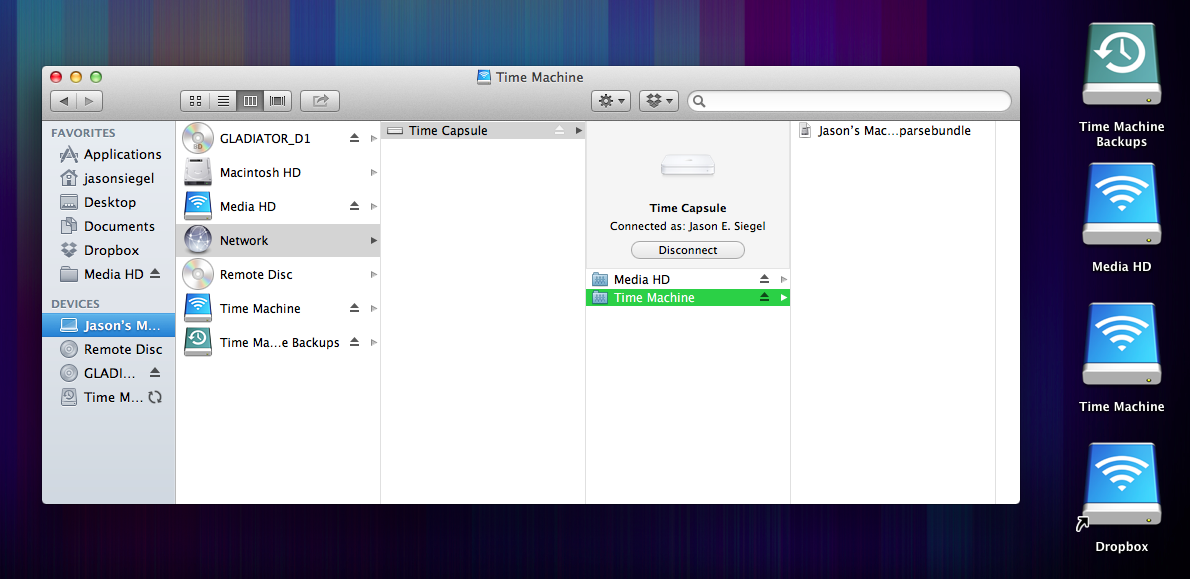Image resolution: width=1190 pixels, height=579 pixels.
Task: Switch Finder to list view
Action: 223,100
